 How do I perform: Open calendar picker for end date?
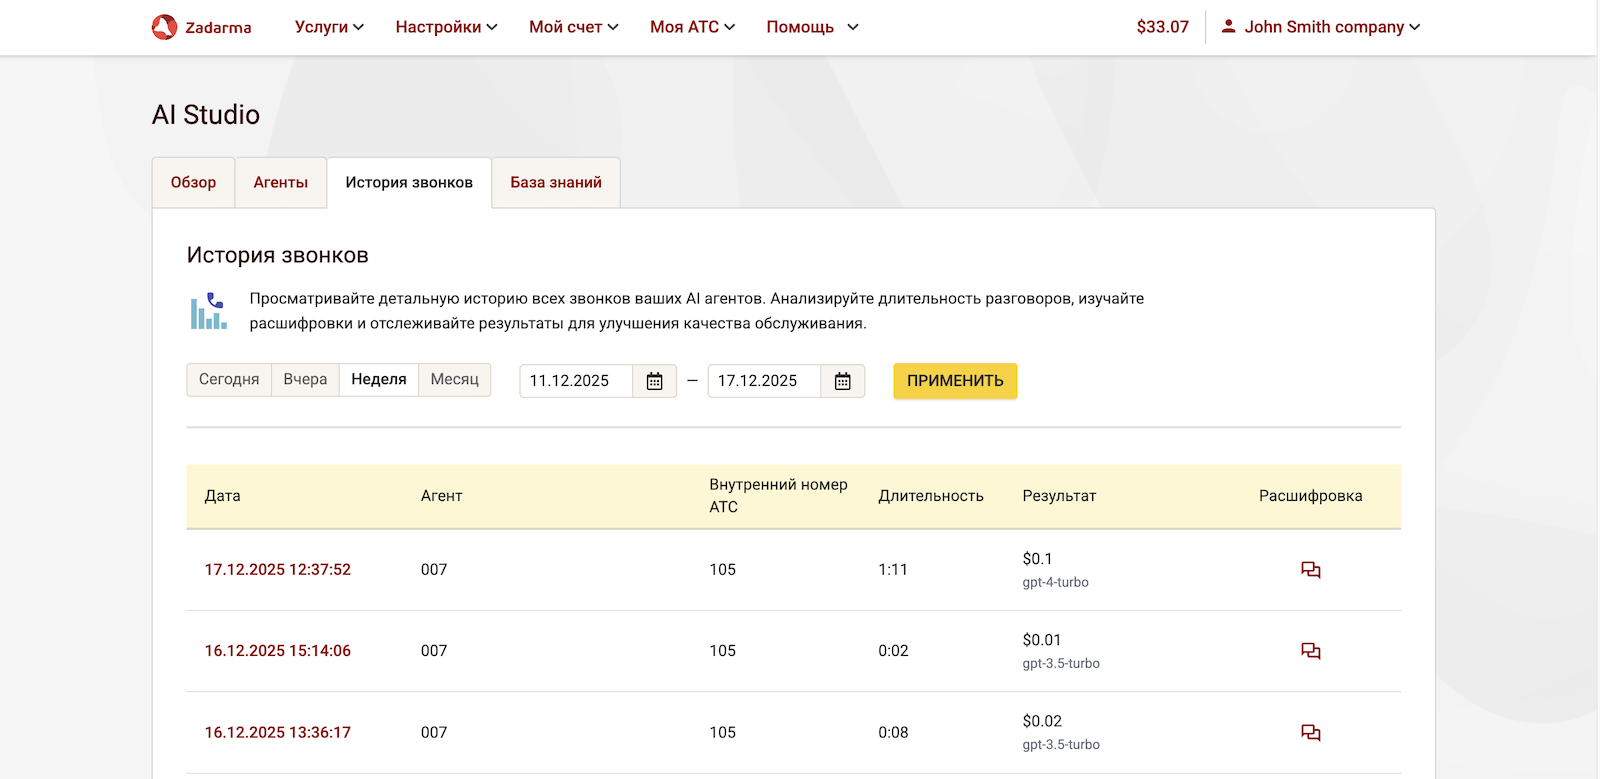842,381
